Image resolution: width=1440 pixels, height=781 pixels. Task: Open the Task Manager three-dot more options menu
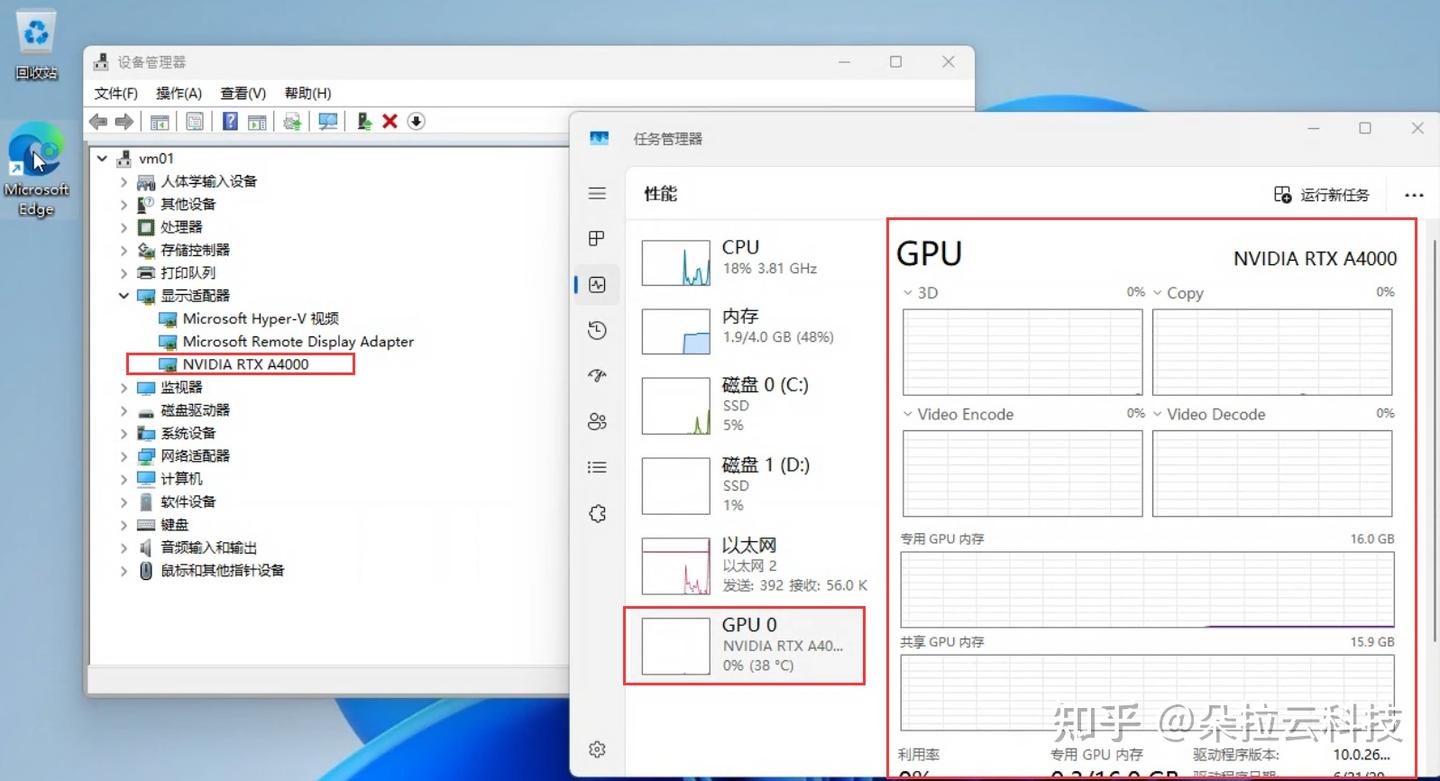click(1413, 195)
